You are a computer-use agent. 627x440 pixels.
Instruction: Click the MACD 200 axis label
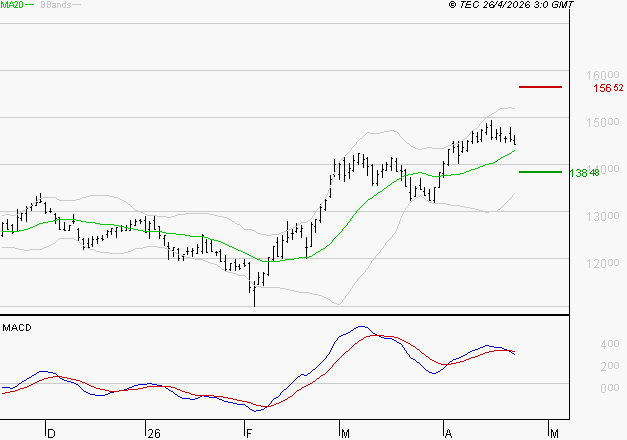609,366
